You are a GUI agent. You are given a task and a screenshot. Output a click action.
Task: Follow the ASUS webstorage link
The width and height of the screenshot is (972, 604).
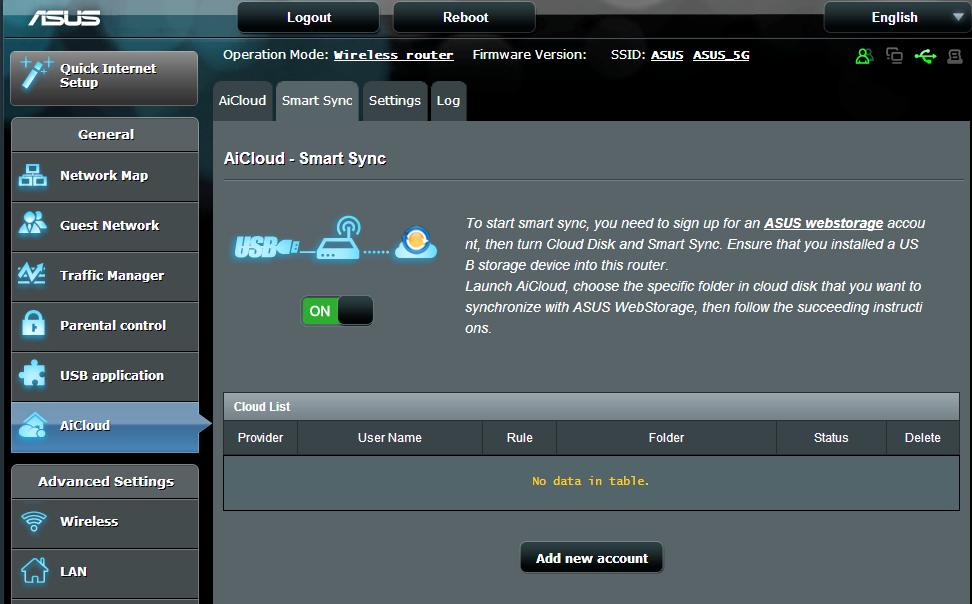(x=823, y=223)
